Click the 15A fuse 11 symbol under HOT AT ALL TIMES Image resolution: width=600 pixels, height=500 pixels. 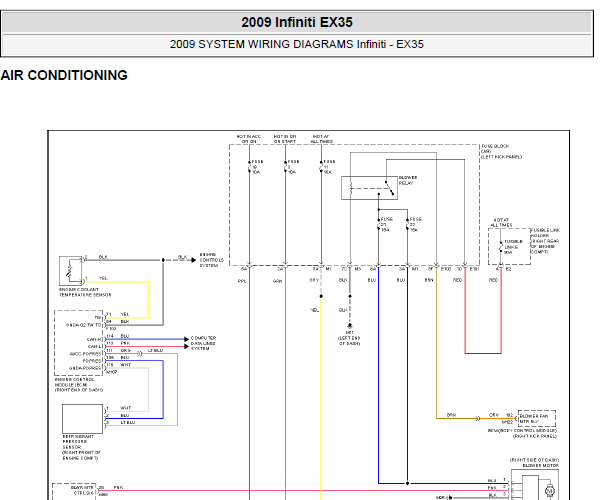pos(321,167)
